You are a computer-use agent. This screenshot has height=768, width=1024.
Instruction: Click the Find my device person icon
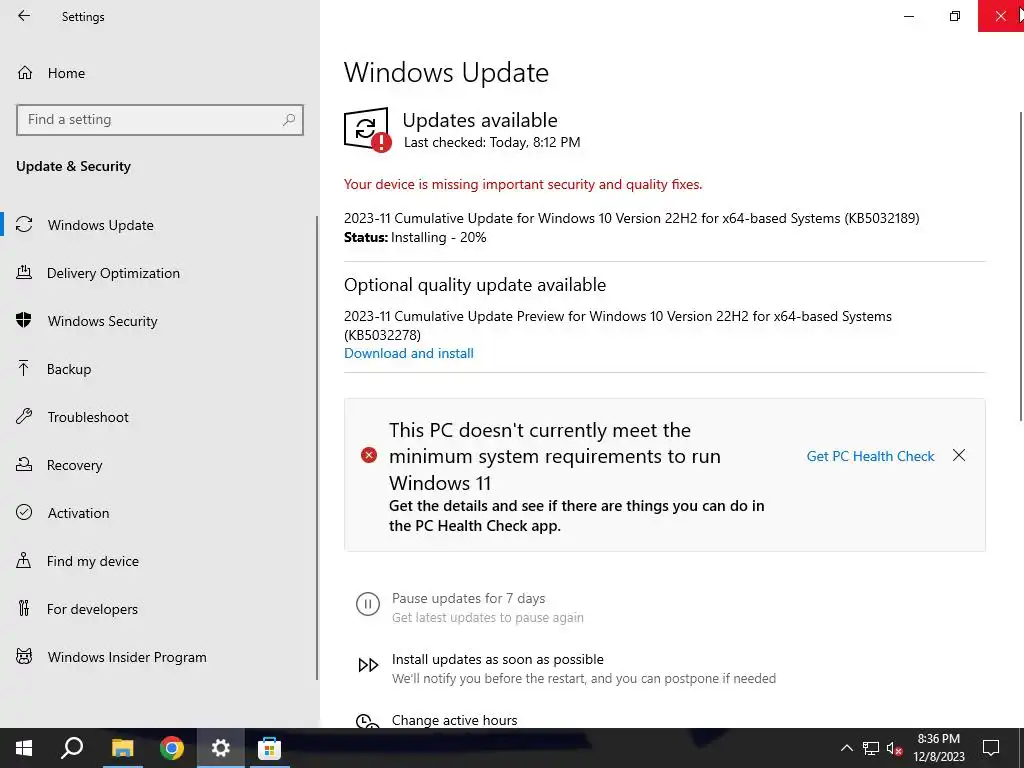pos(24,560)
